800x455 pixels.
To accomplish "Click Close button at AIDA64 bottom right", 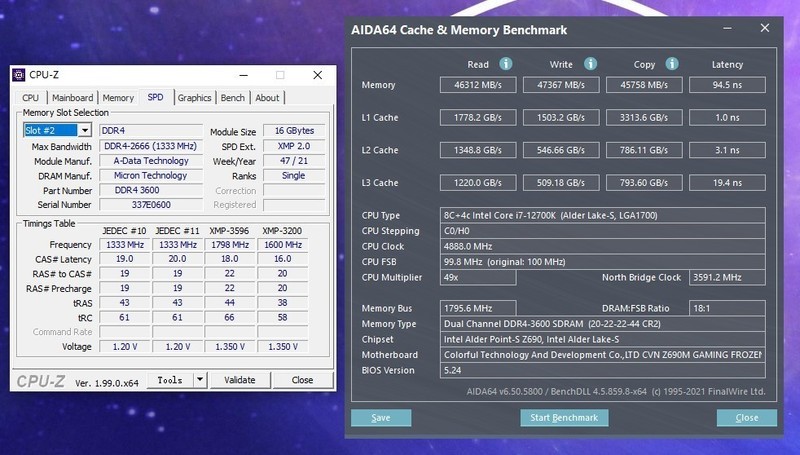I will click(x=747, y=418).
